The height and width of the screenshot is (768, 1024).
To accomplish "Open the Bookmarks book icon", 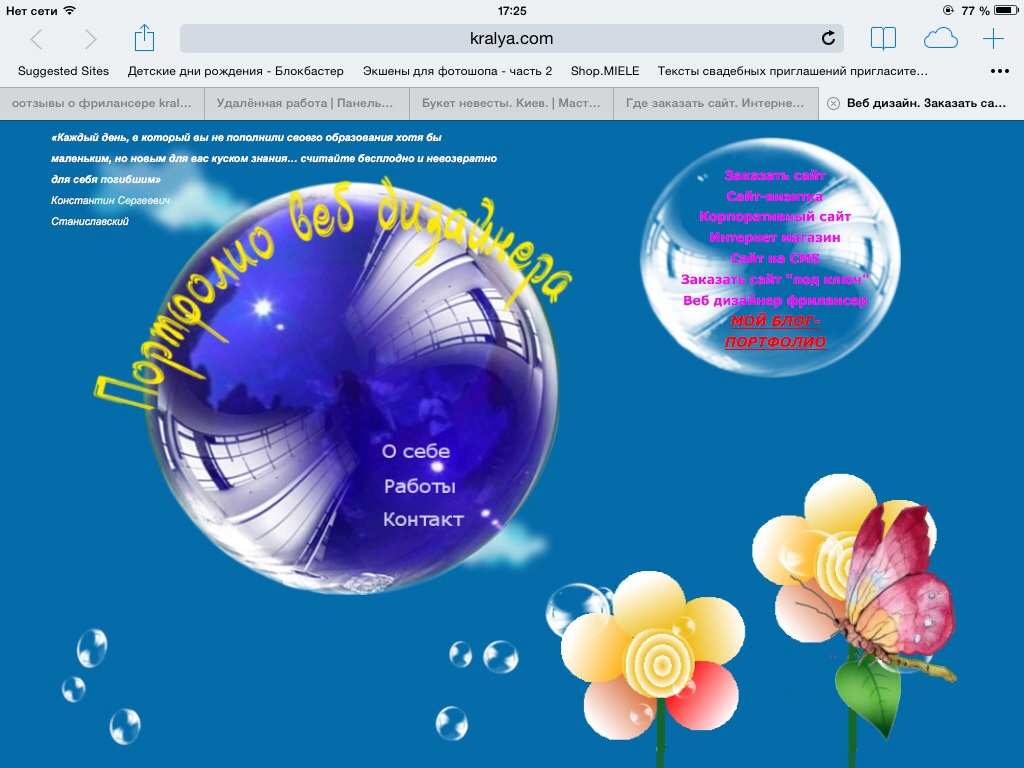I will (883, 39).
